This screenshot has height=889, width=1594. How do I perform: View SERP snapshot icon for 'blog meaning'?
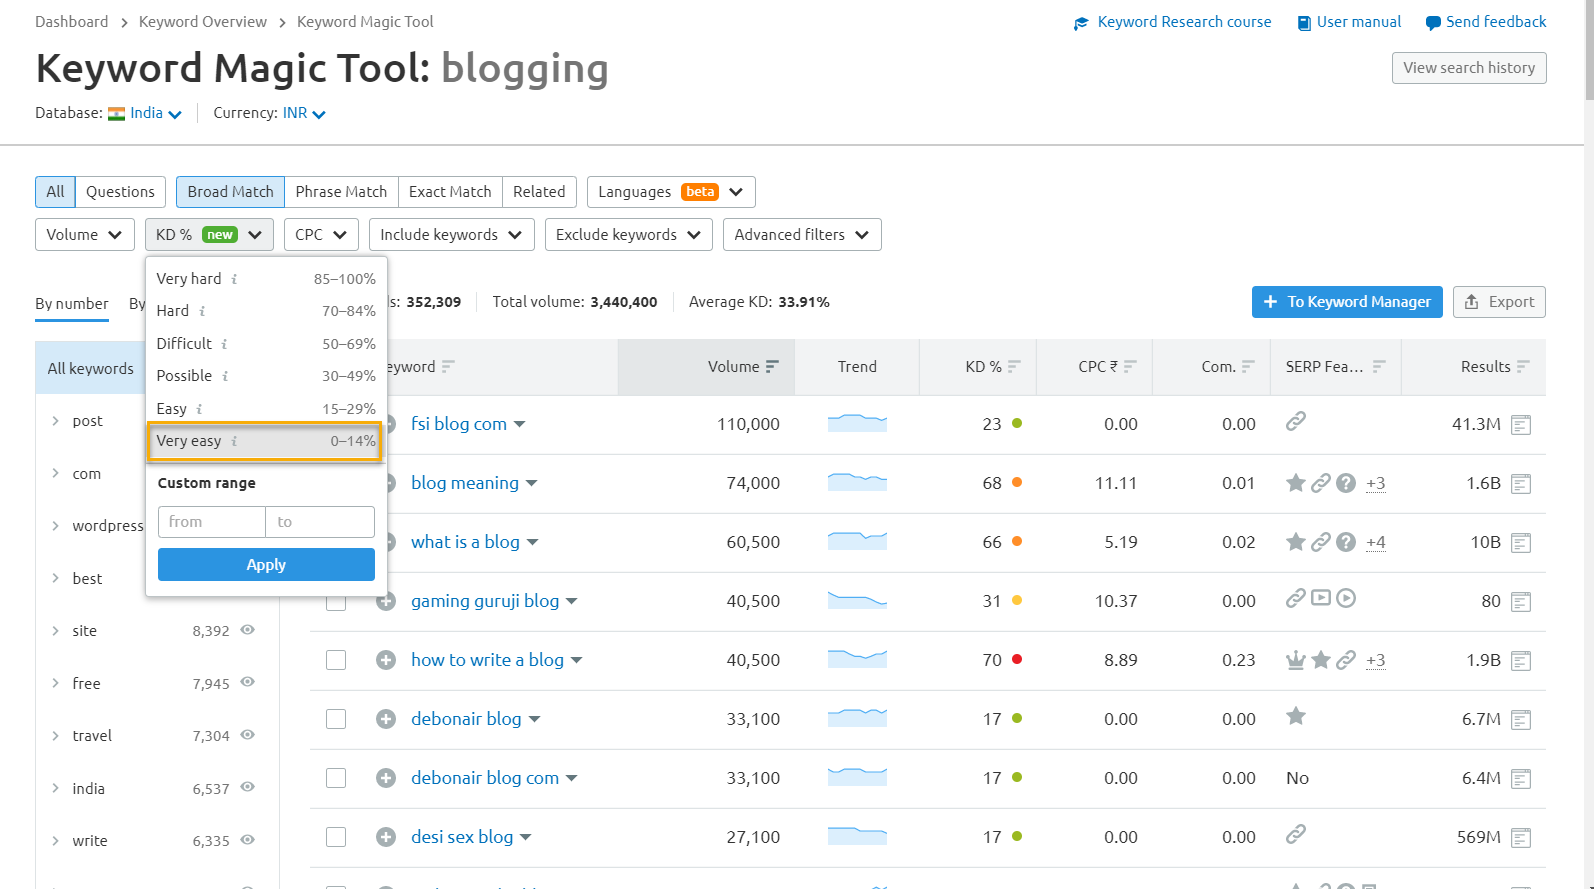coord(1521,484)
